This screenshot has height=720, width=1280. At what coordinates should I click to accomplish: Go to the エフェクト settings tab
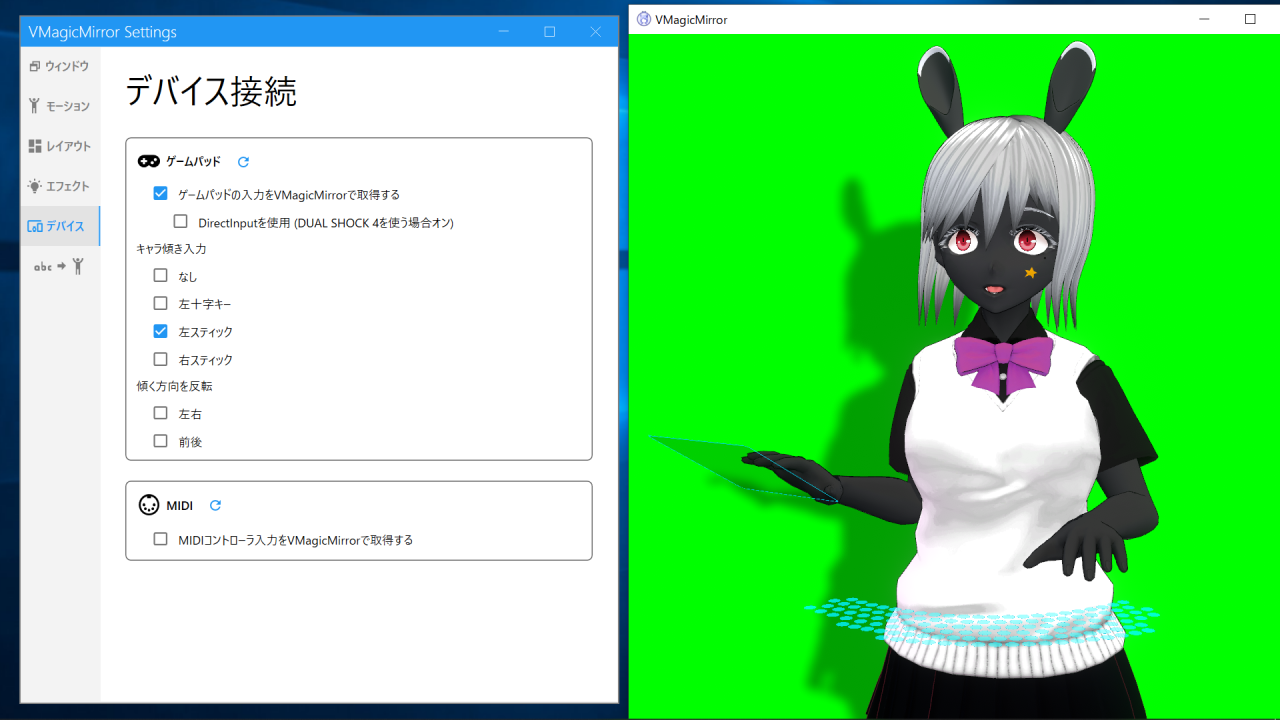point(60,186)
